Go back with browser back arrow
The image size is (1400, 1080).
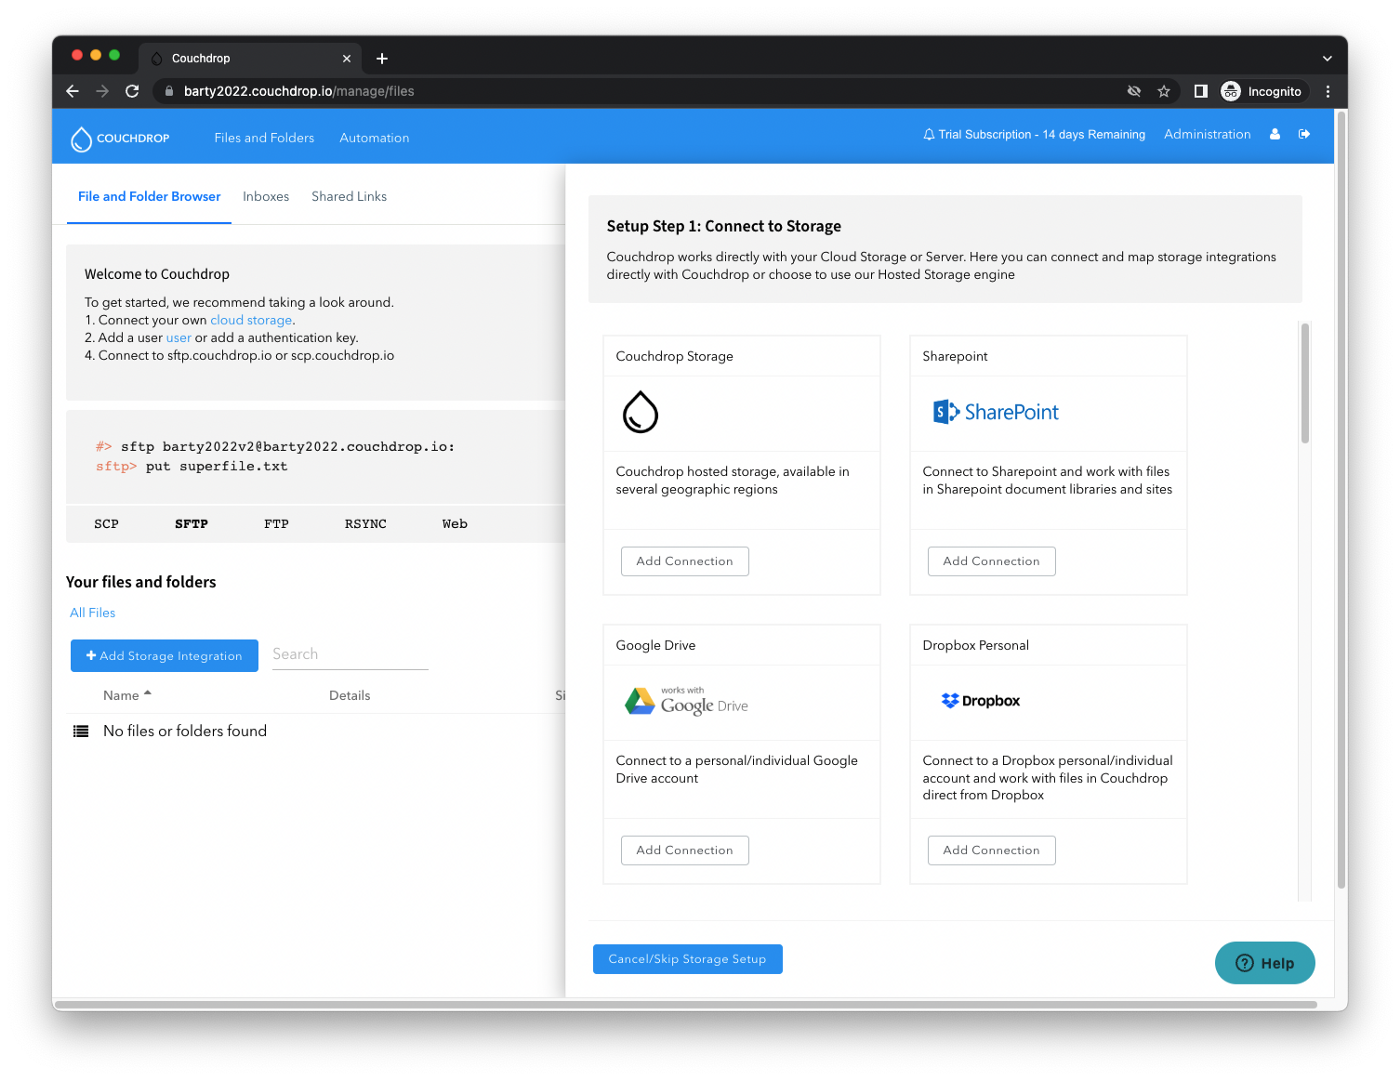pyautogui.click(x=72, y=91)
